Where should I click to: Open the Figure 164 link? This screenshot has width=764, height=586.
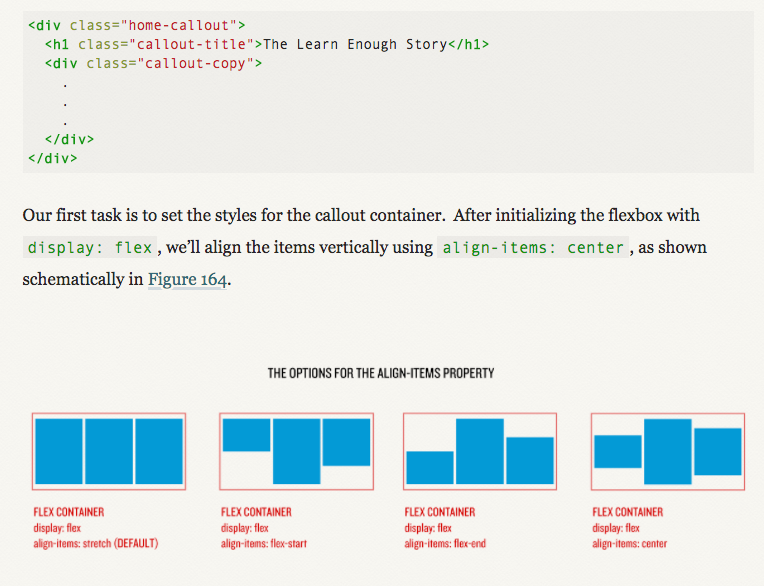187,280
